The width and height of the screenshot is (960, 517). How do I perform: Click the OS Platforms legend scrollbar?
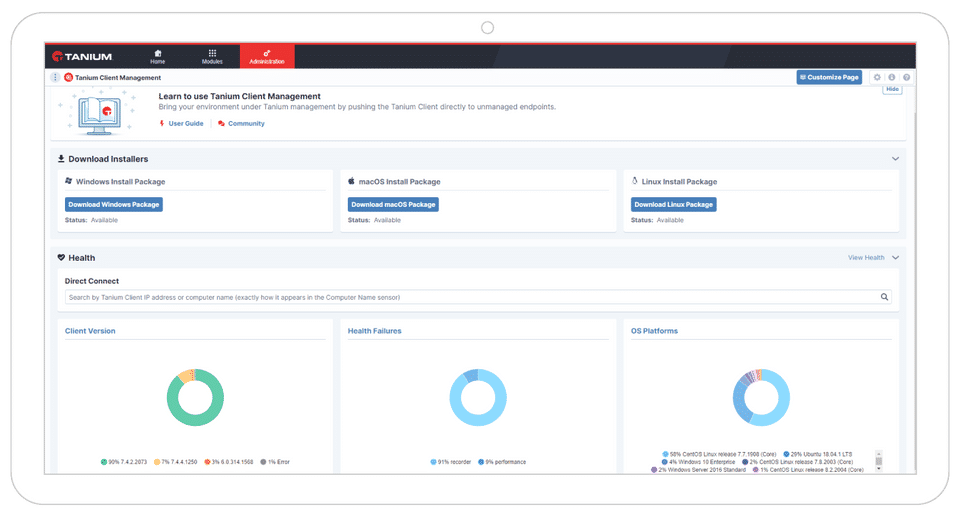point(879,461)
